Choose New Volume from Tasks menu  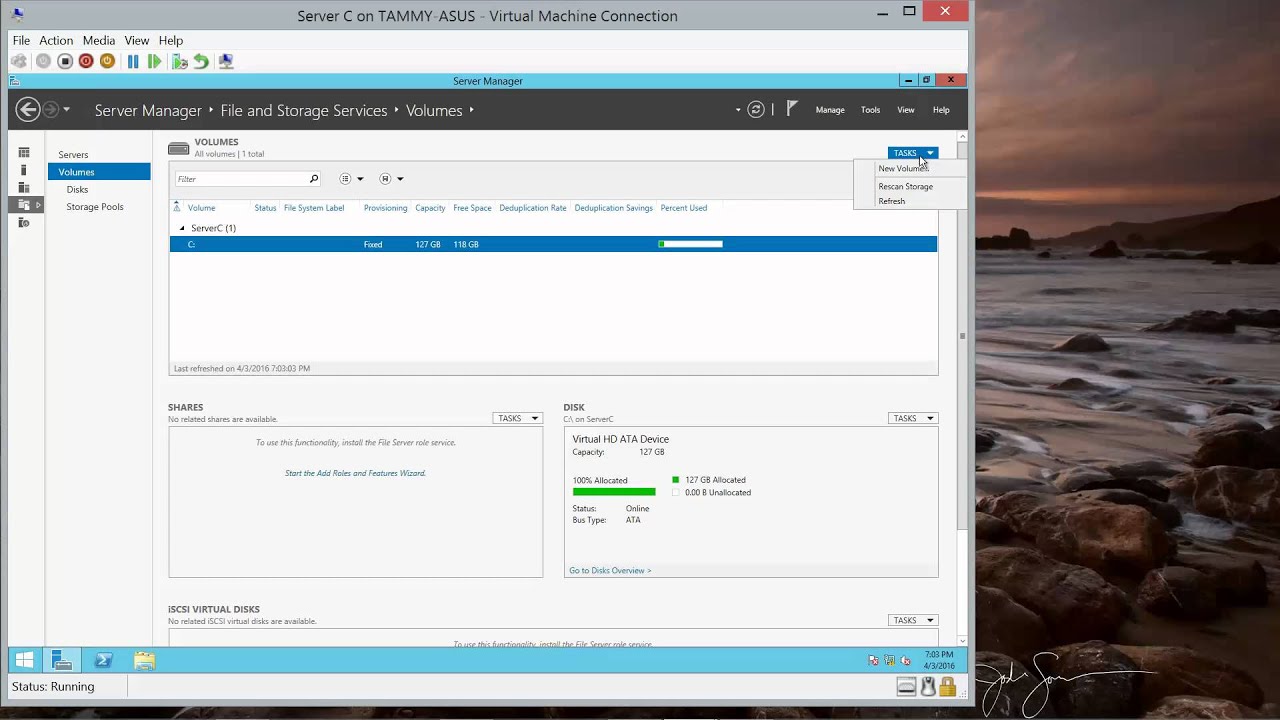(903, 168)
